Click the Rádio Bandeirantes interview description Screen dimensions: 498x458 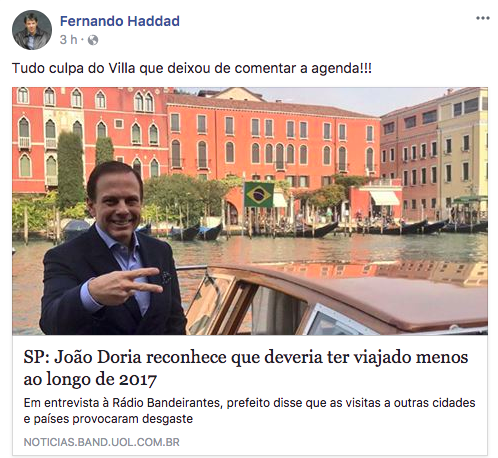pos(249,411)
